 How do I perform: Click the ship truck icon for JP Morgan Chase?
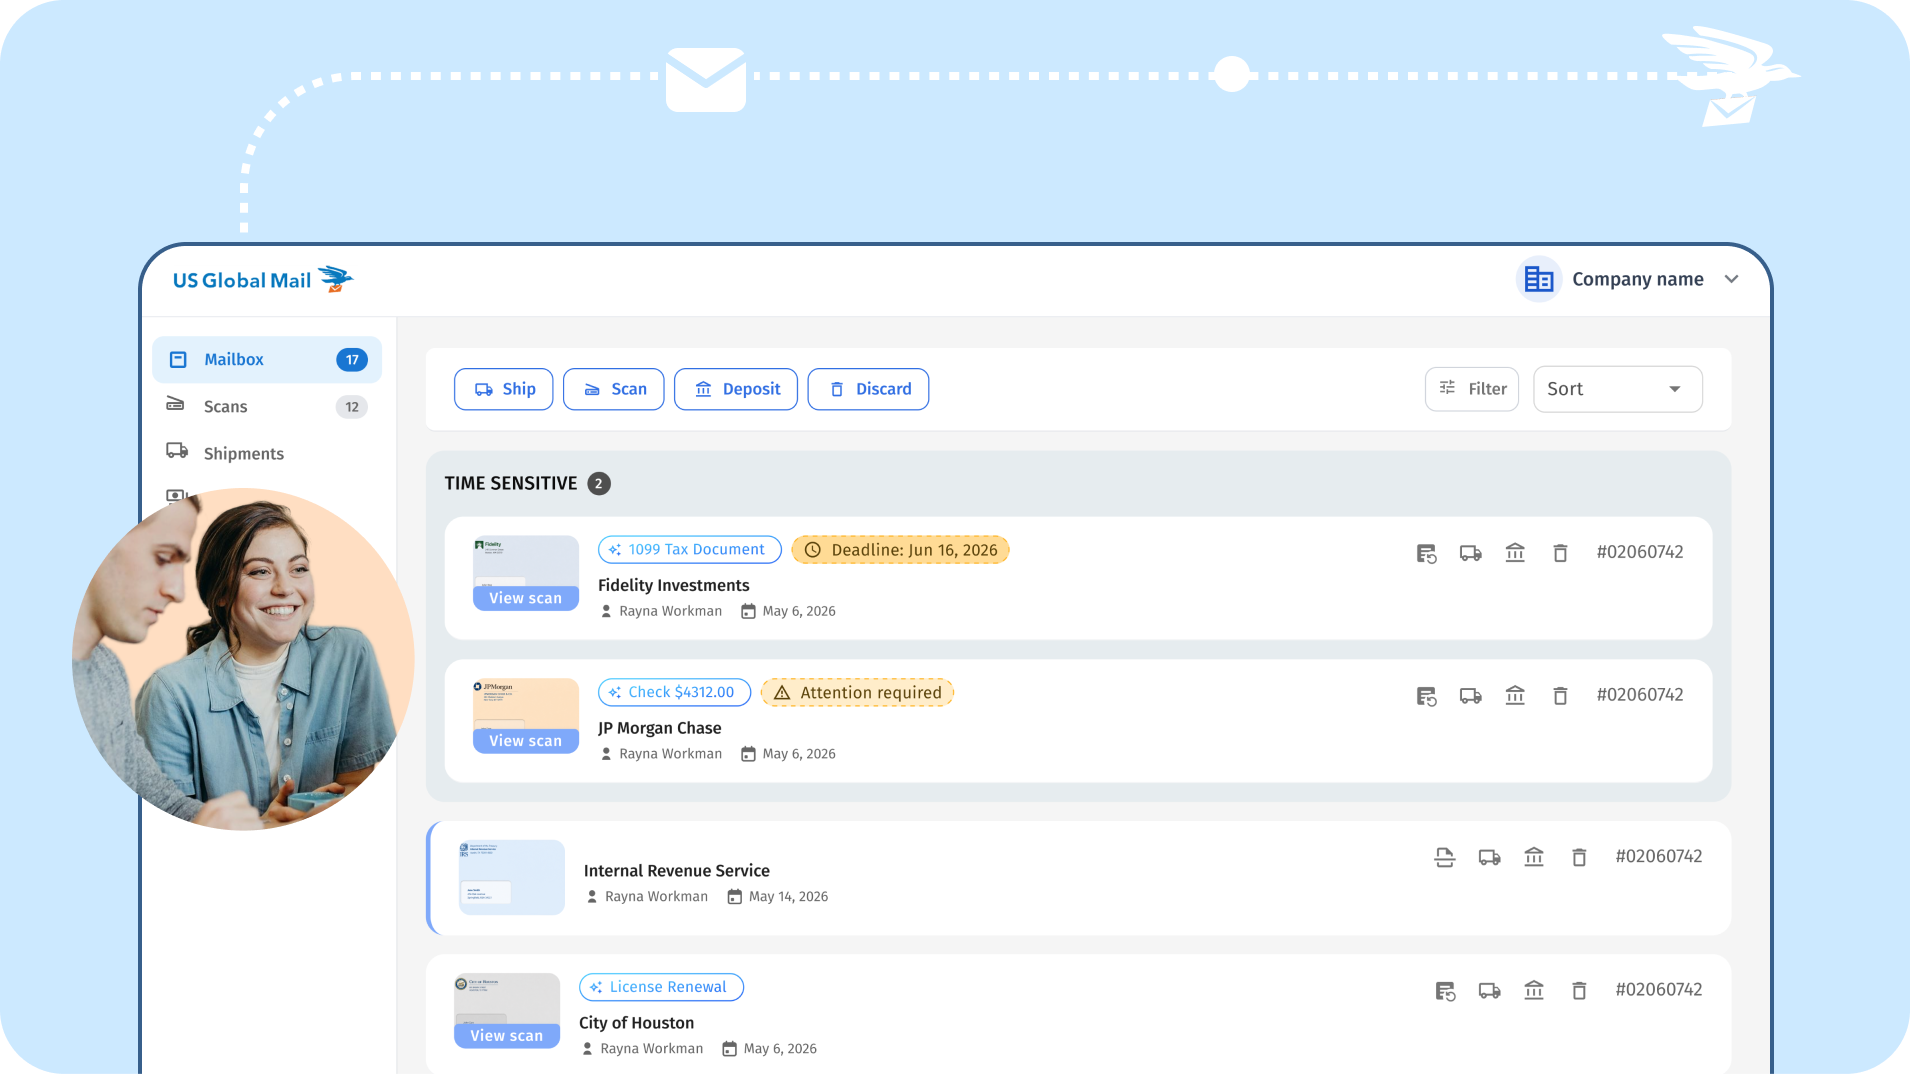tap(1470, 696)
